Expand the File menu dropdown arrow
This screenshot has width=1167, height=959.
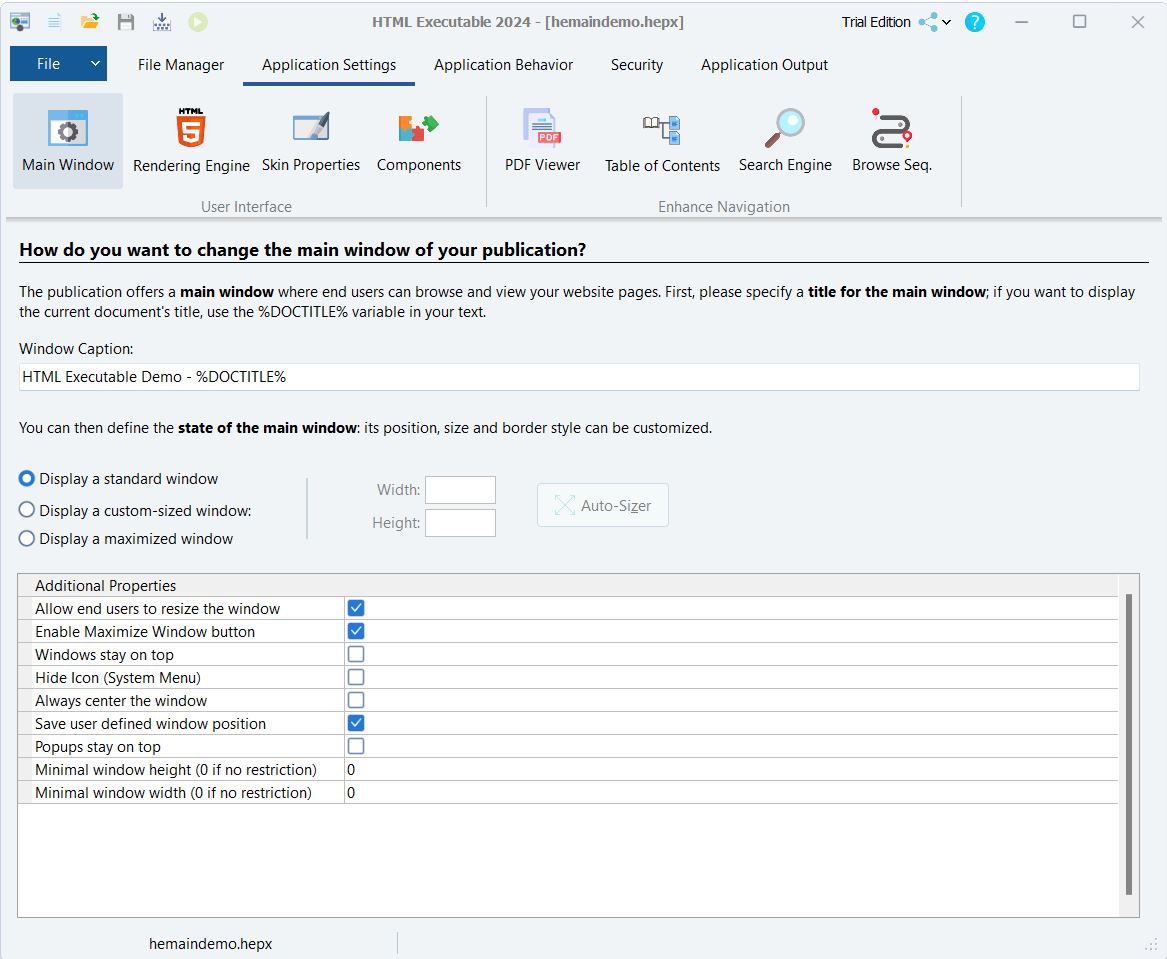pos(95,64)
